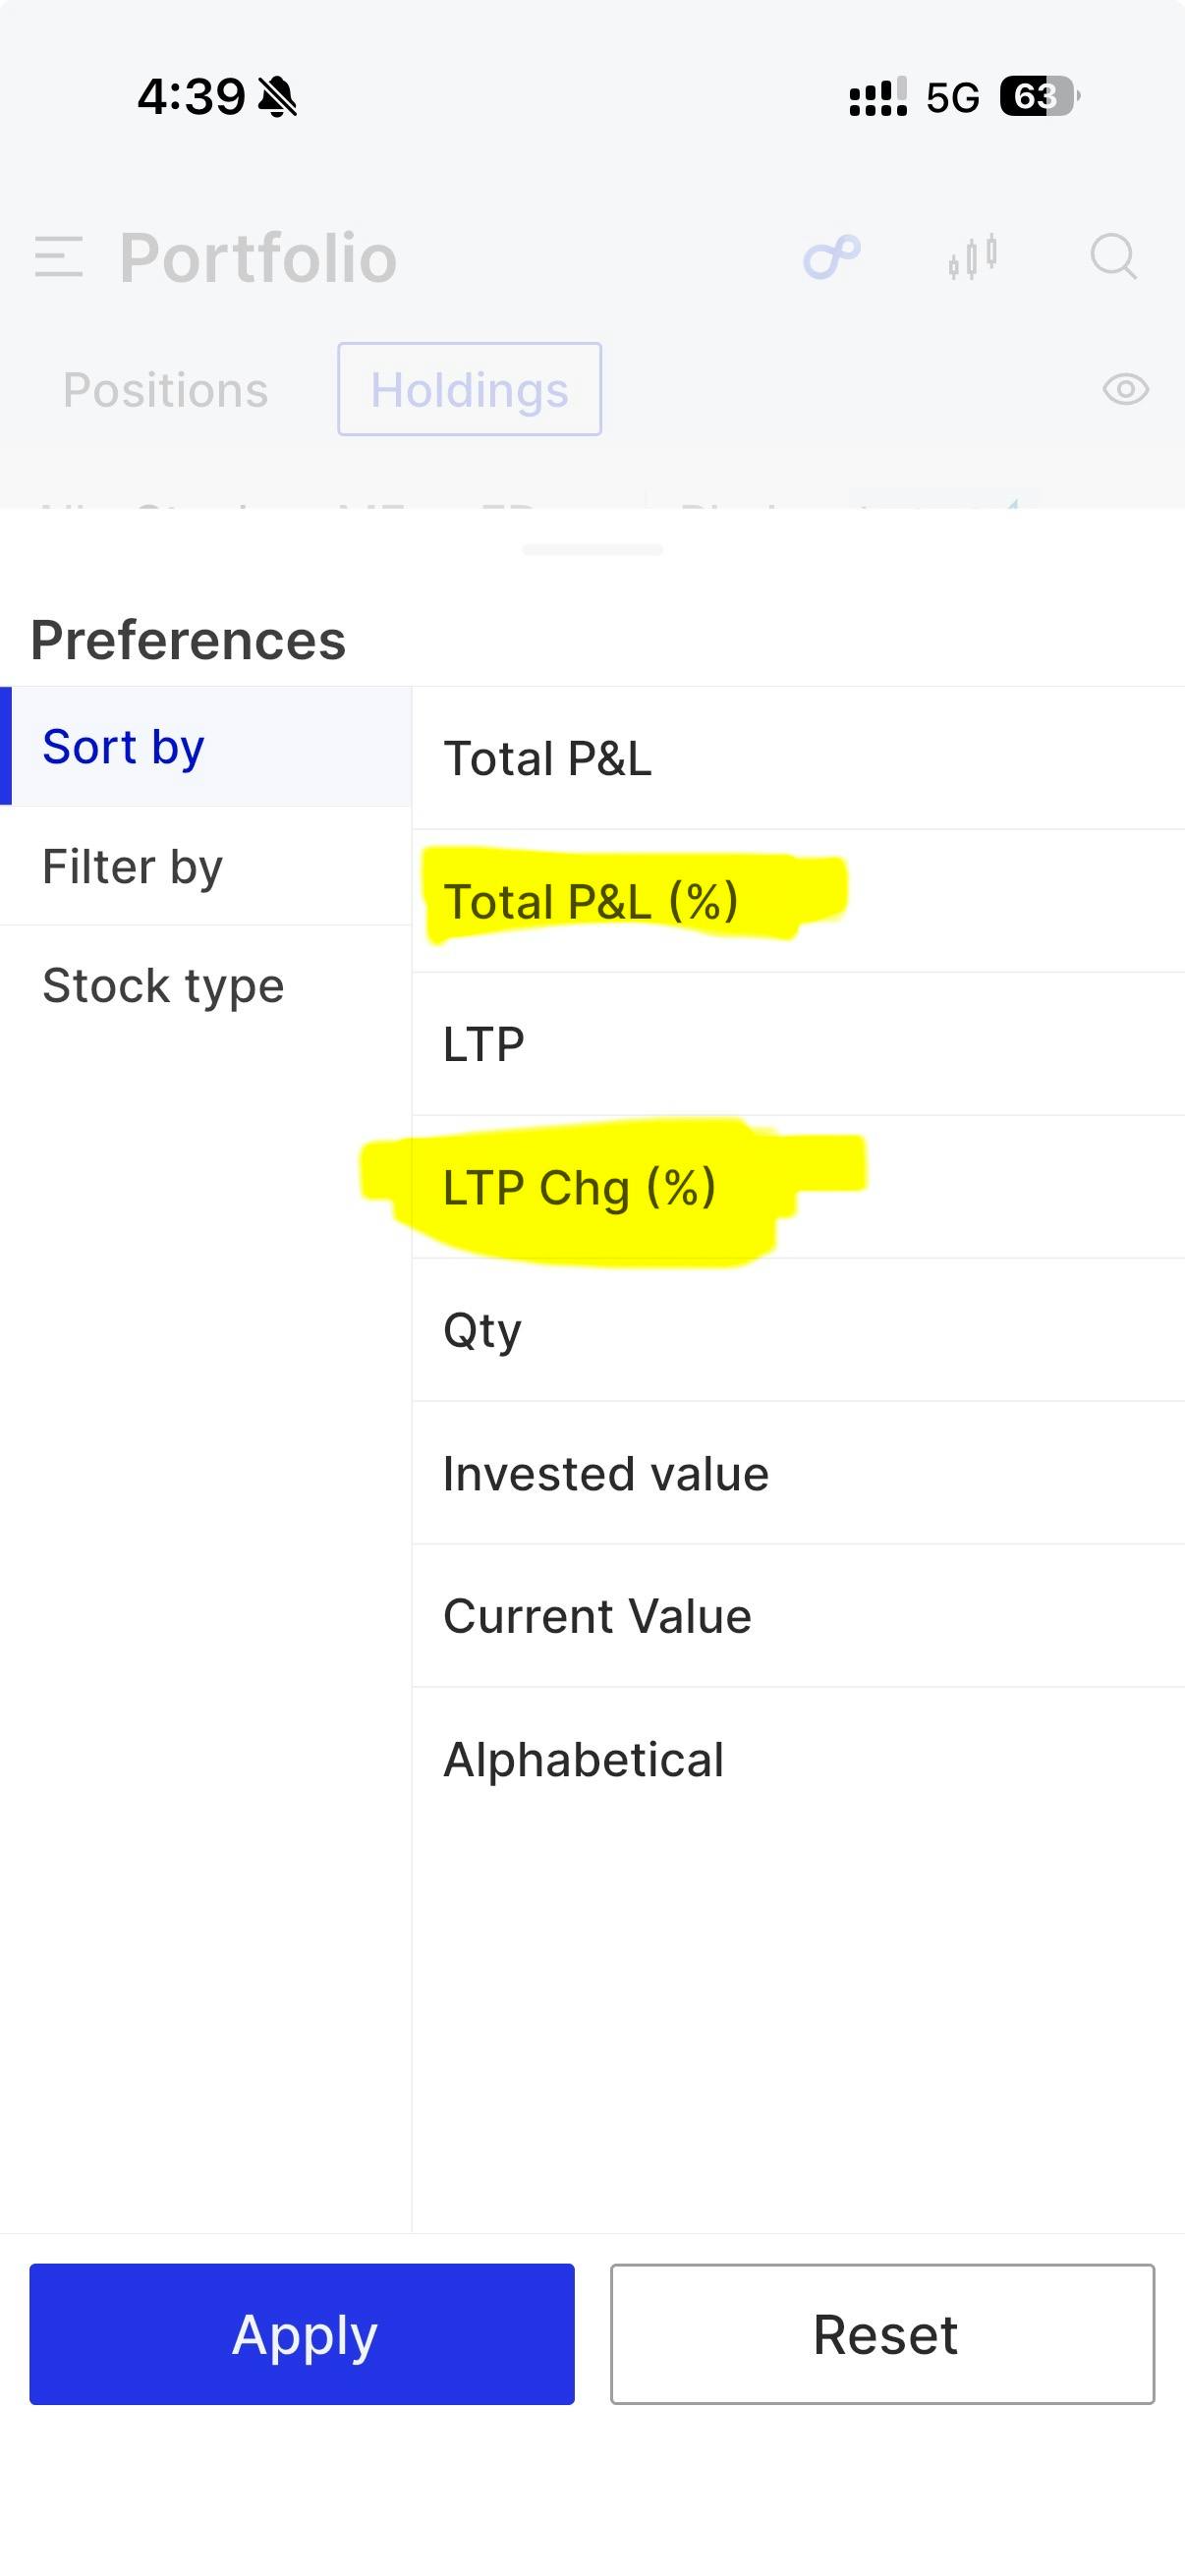
Task: Open the candlestick chart icon
Action: point(973,257)
